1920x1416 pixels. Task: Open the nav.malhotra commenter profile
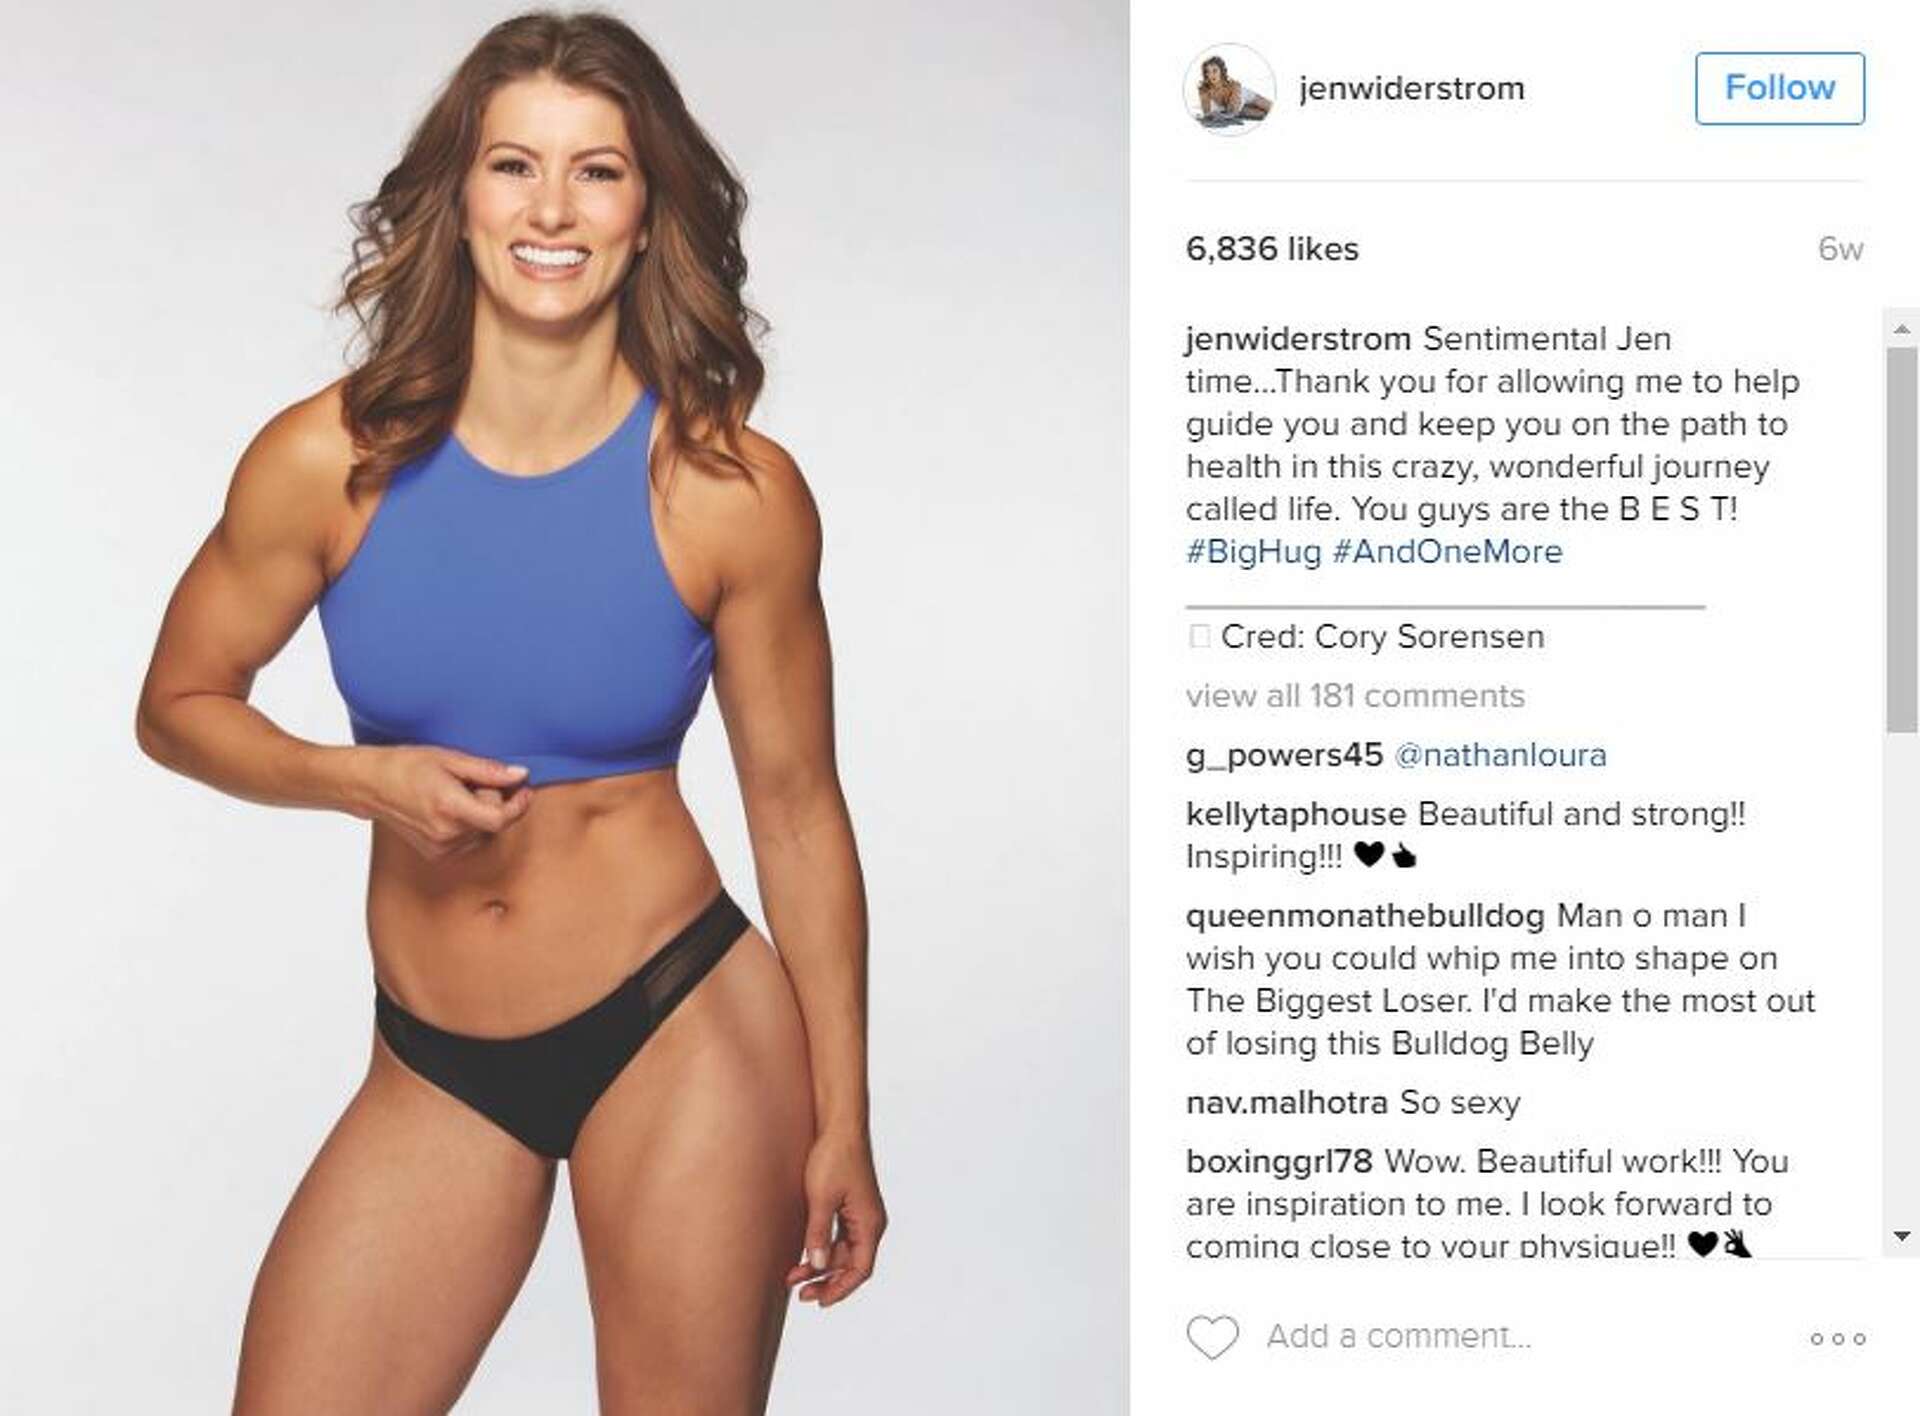click(x=1287, y=1102)
